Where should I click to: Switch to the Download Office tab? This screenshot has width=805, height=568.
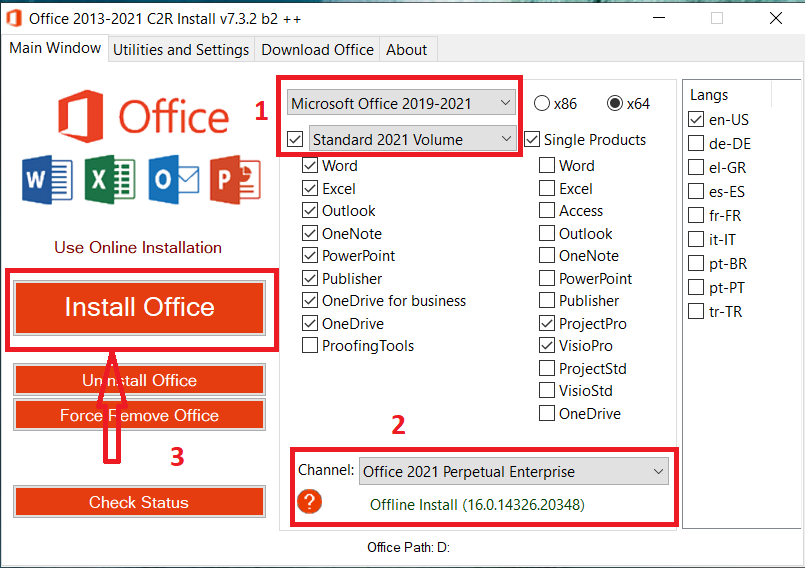pos(317,50)
